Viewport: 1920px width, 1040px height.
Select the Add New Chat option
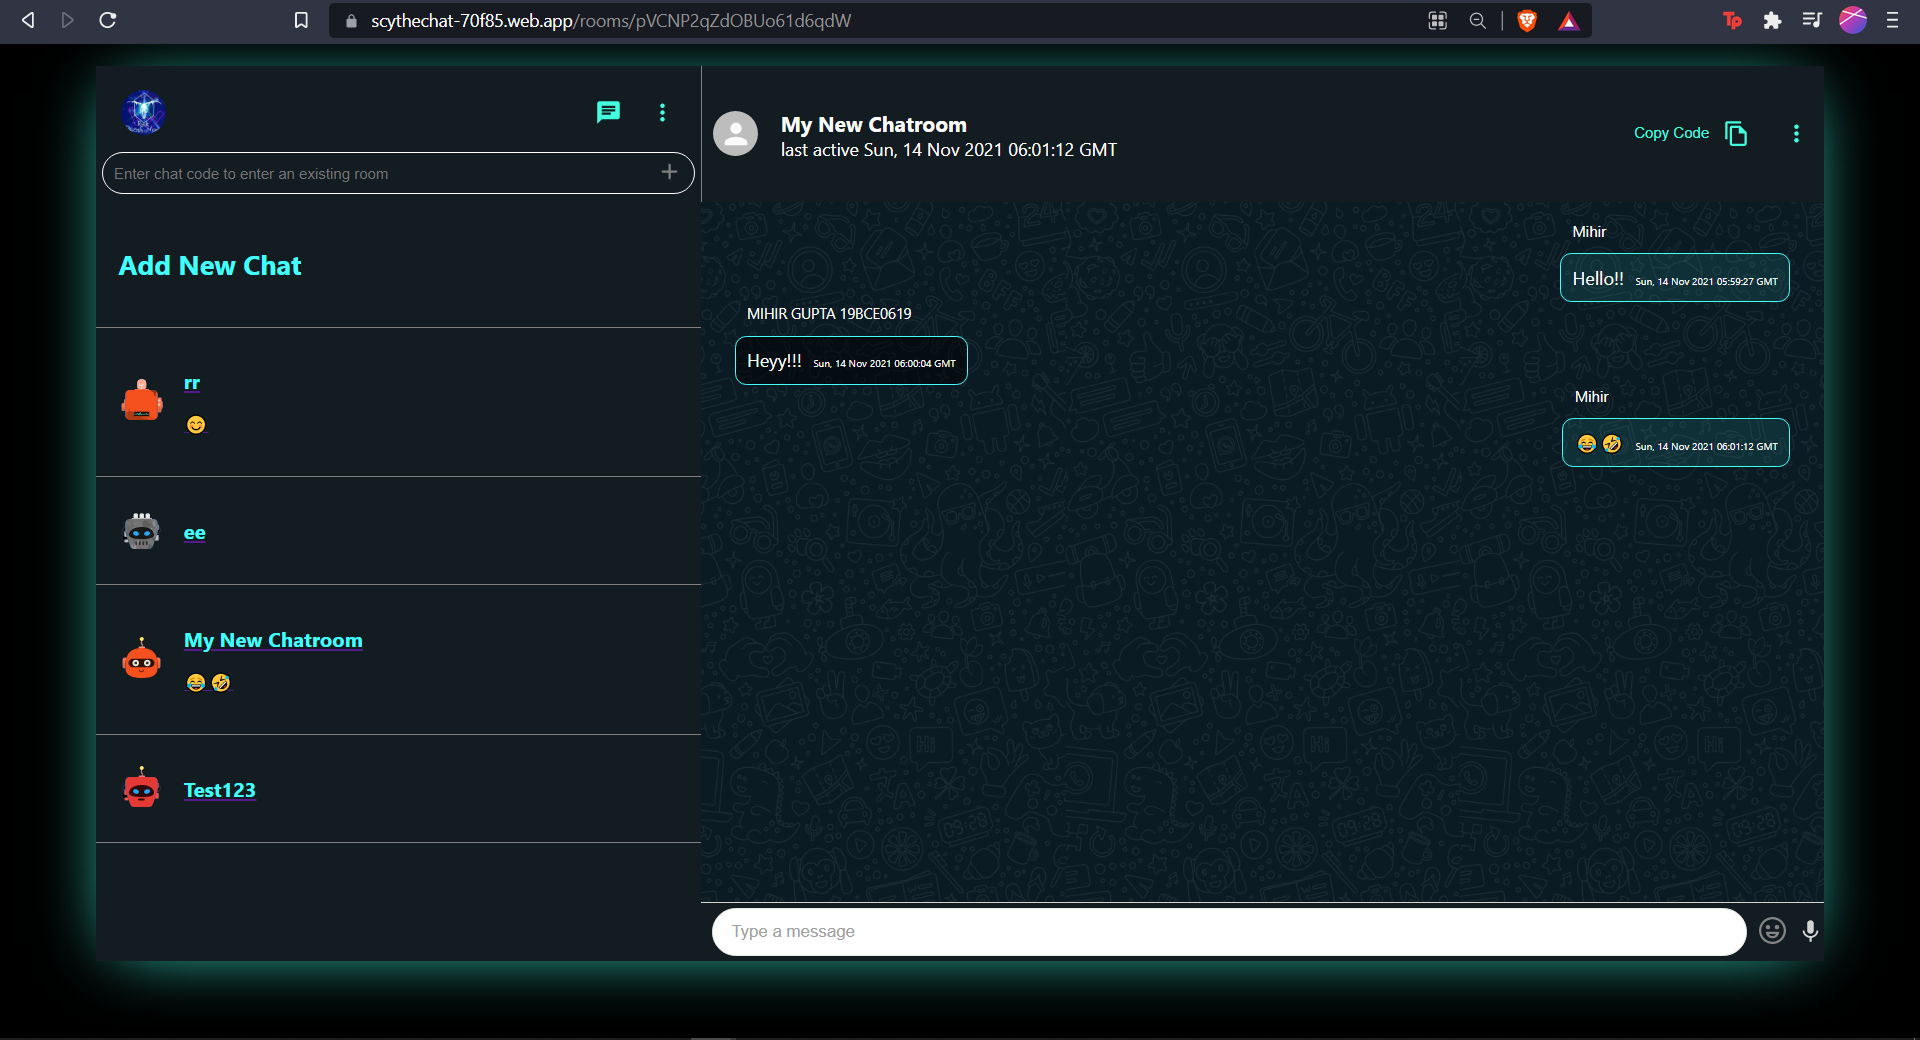[x=210, y=265]
